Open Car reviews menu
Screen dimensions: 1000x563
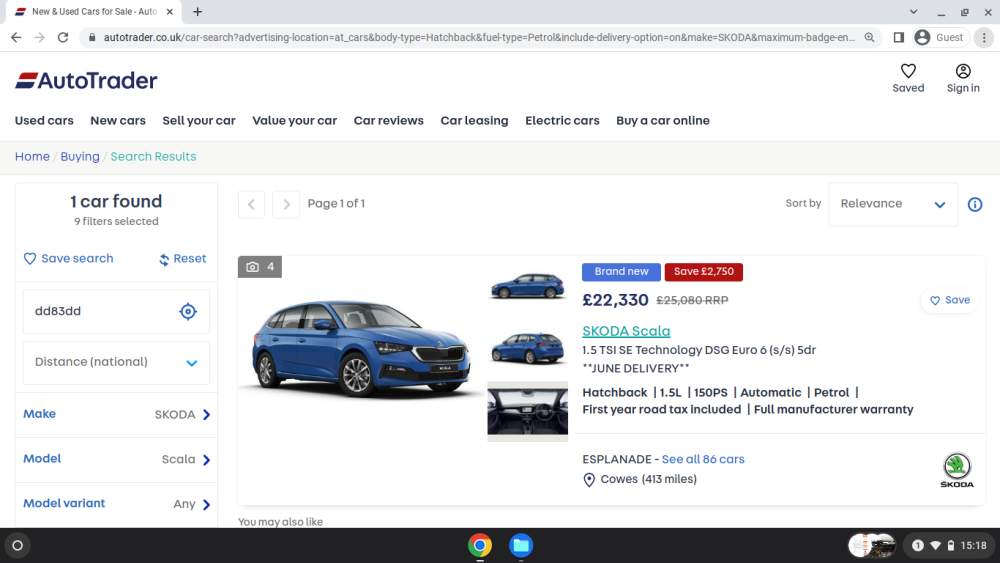coord(388,121)
